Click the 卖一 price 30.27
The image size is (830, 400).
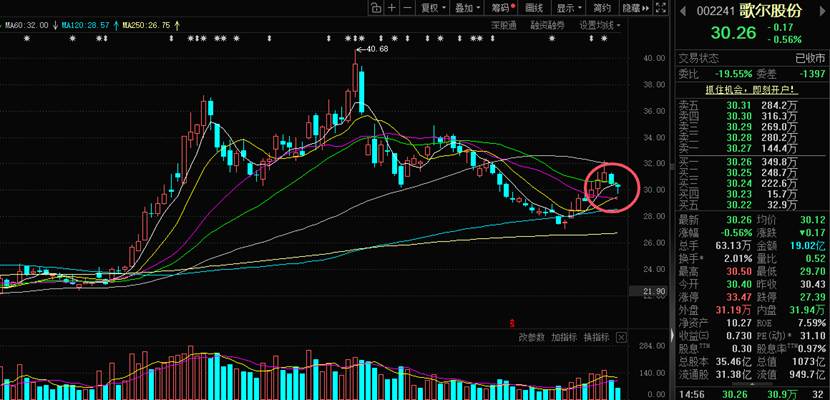coord(737,148)
